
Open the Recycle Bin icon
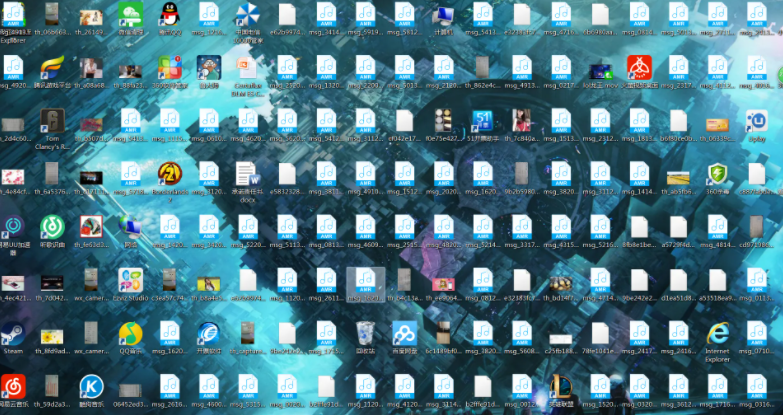point(365,333)
